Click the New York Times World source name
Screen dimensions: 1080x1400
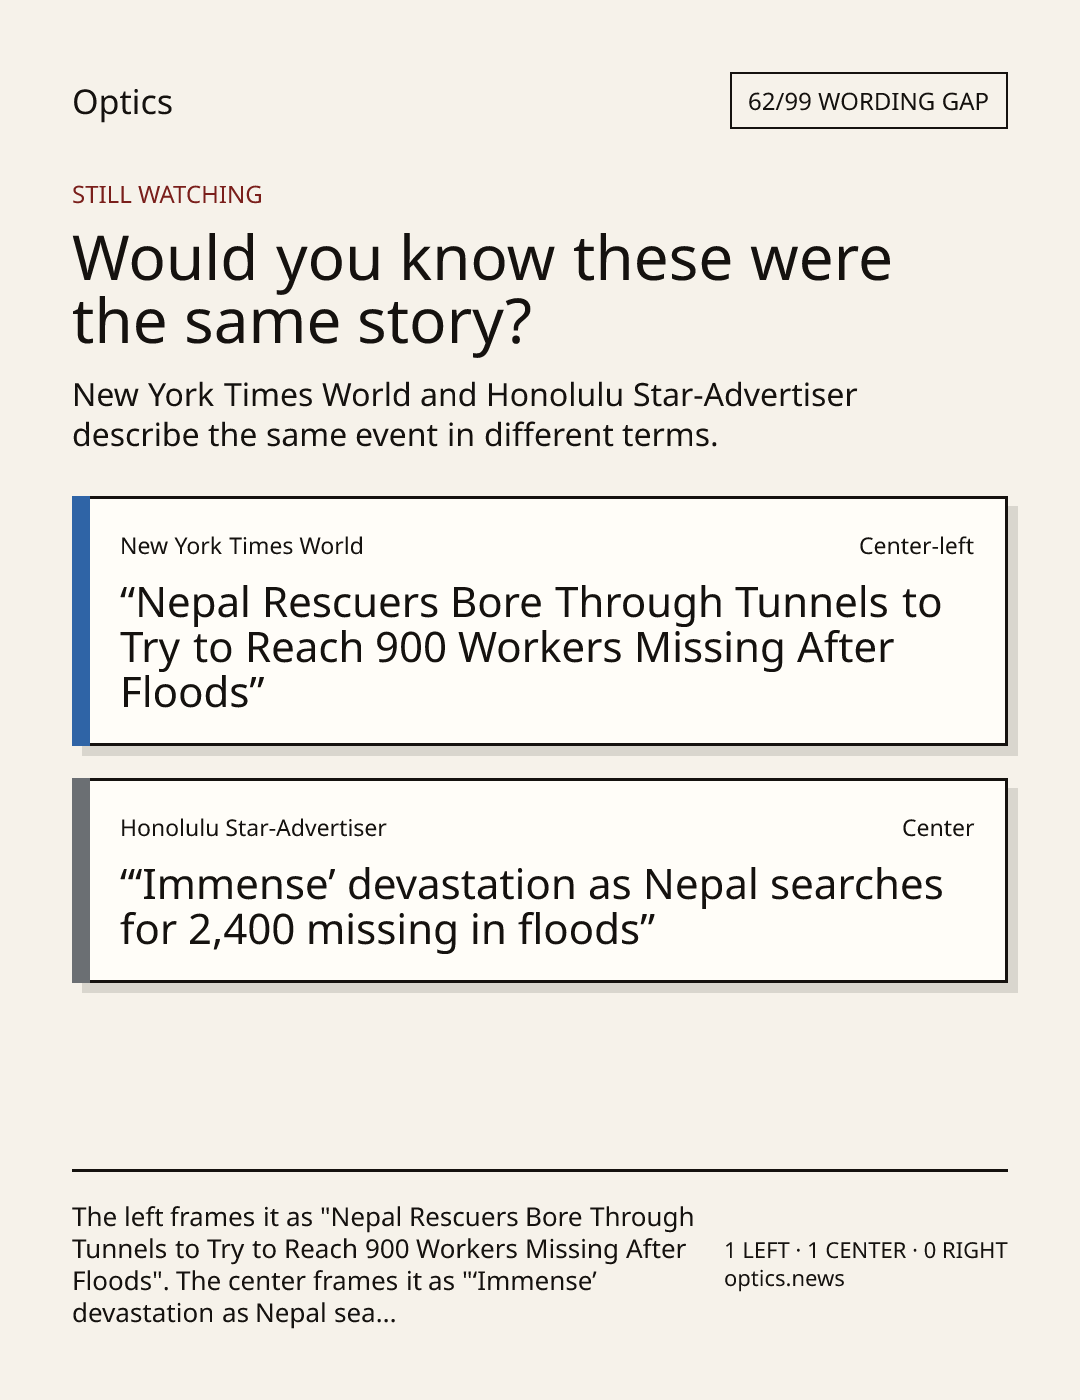[242, 546]
